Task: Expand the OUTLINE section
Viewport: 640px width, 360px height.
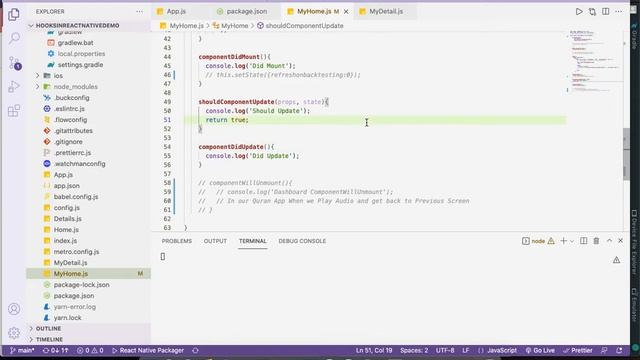Action: (x=48, y=329)
